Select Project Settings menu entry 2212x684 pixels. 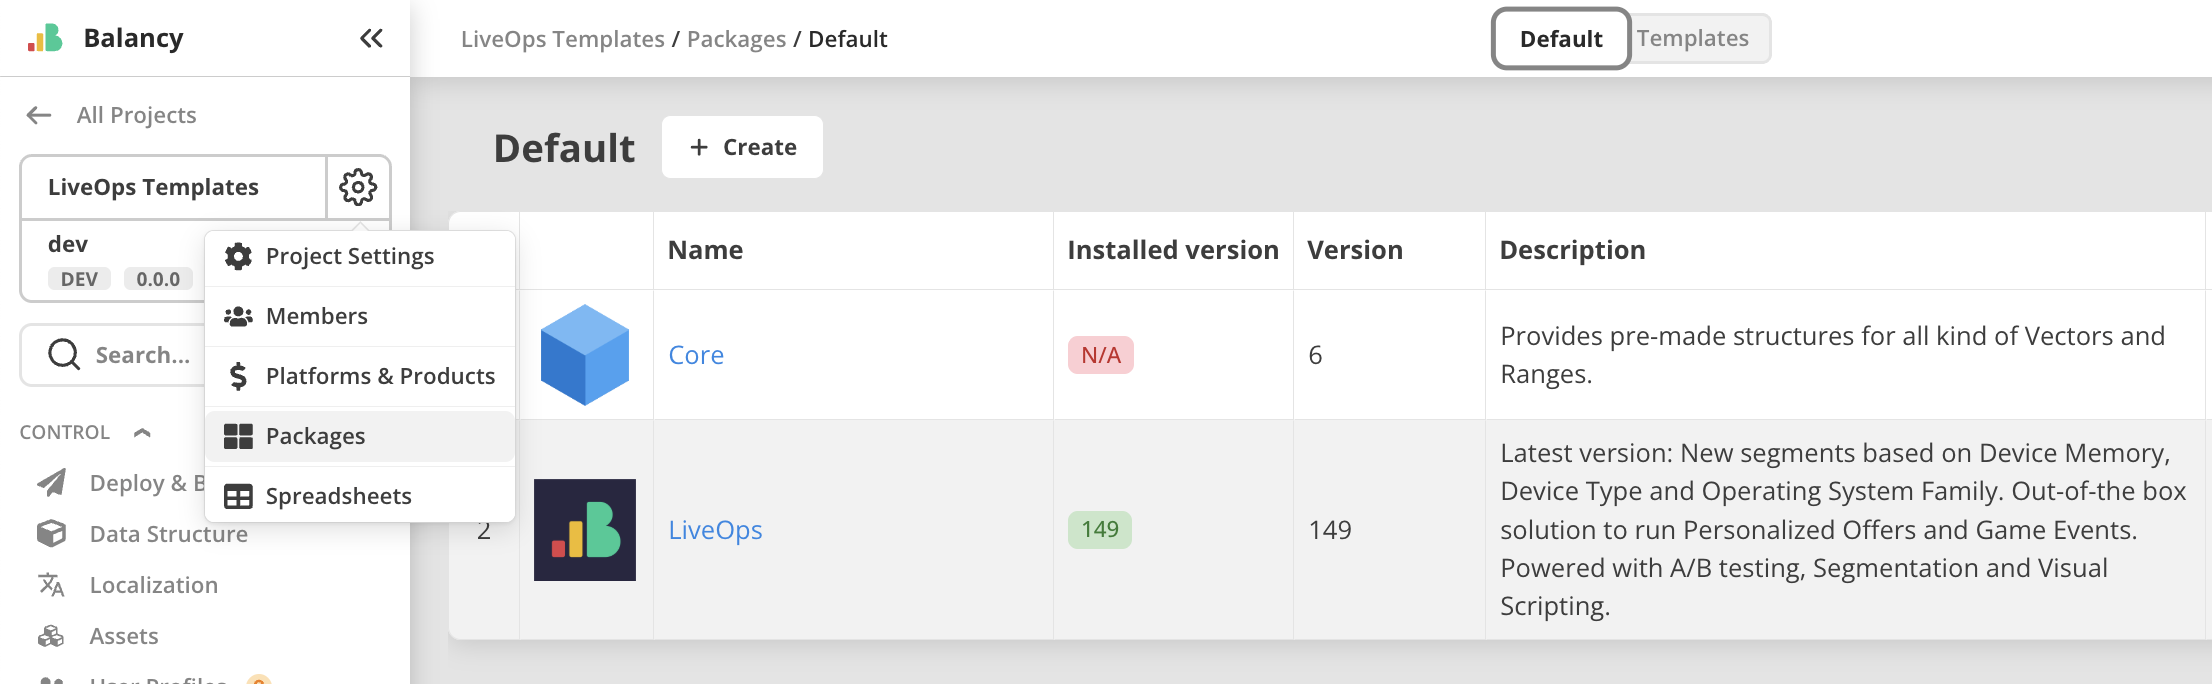click(349, 257)
